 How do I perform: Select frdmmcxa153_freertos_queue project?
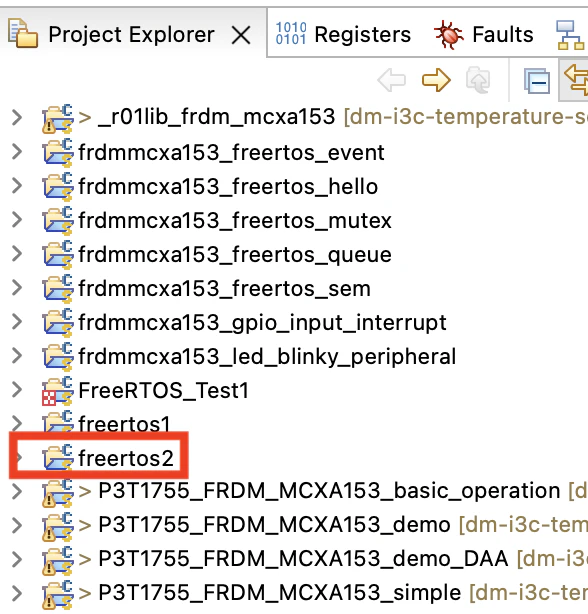(235, 255)
